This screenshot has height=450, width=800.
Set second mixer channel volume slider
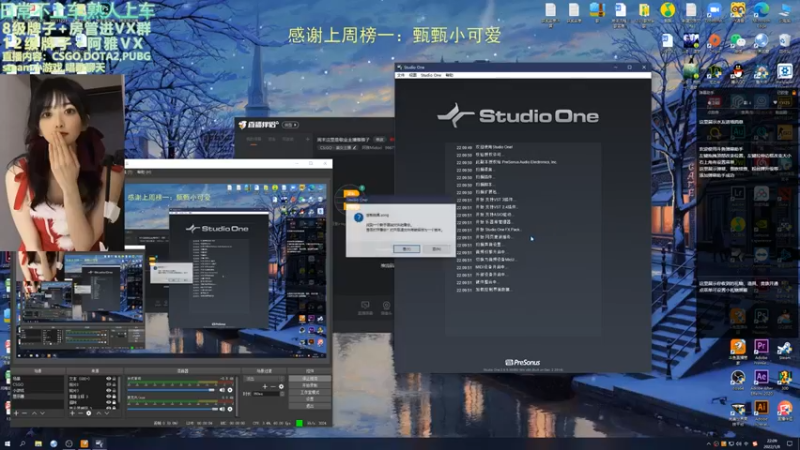pos(171,409)
